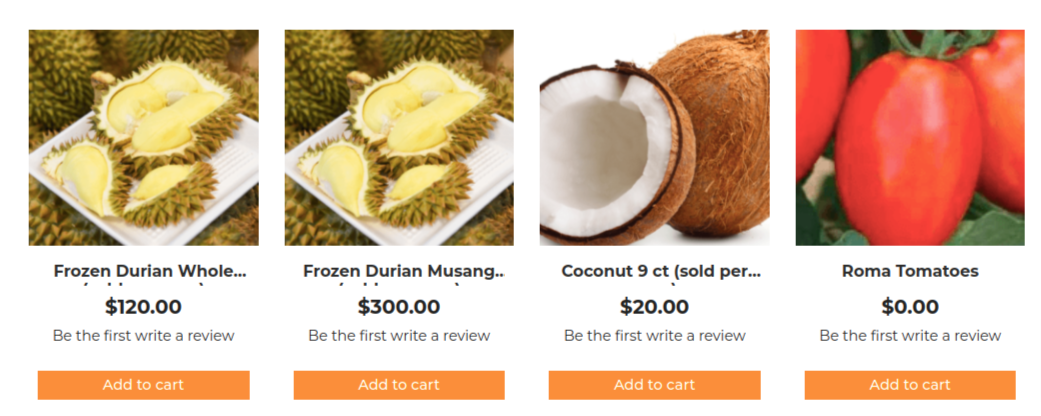Open the Coconut 9 ct title link
The height and width of the screenshot is (416, 1041).
coord(661,271)
